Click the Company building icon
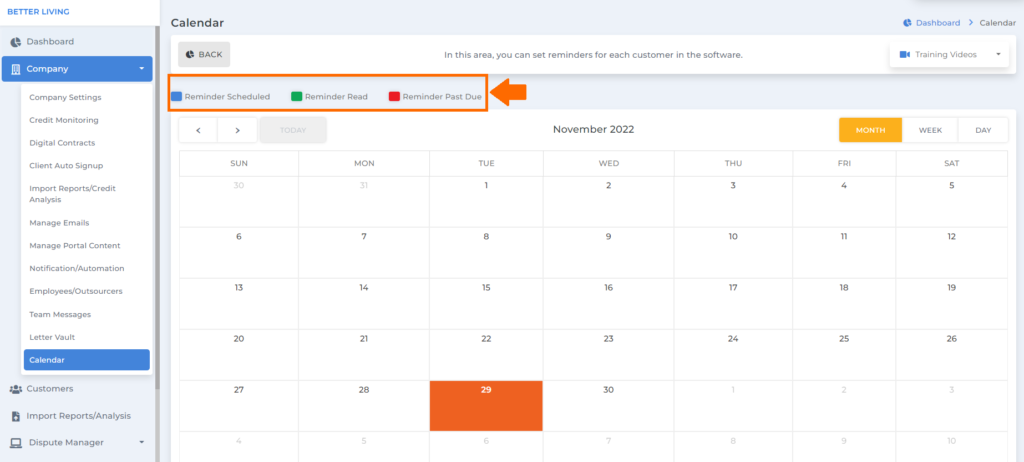This screenshot has height=462, width=1024. [x=16, y=69]
